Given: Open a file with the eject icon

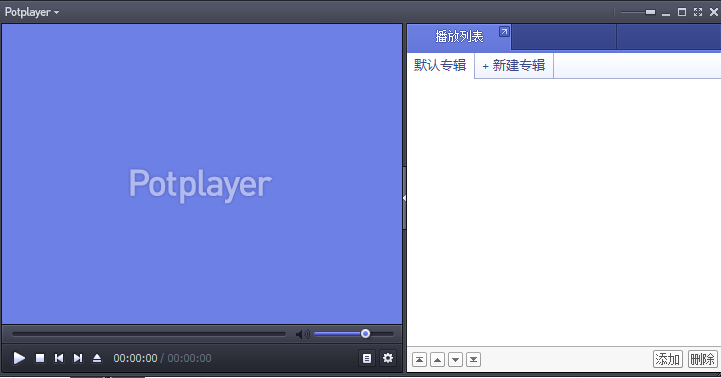Looking at the screenshot, I should pyautogui.click(x=97, y=358).
